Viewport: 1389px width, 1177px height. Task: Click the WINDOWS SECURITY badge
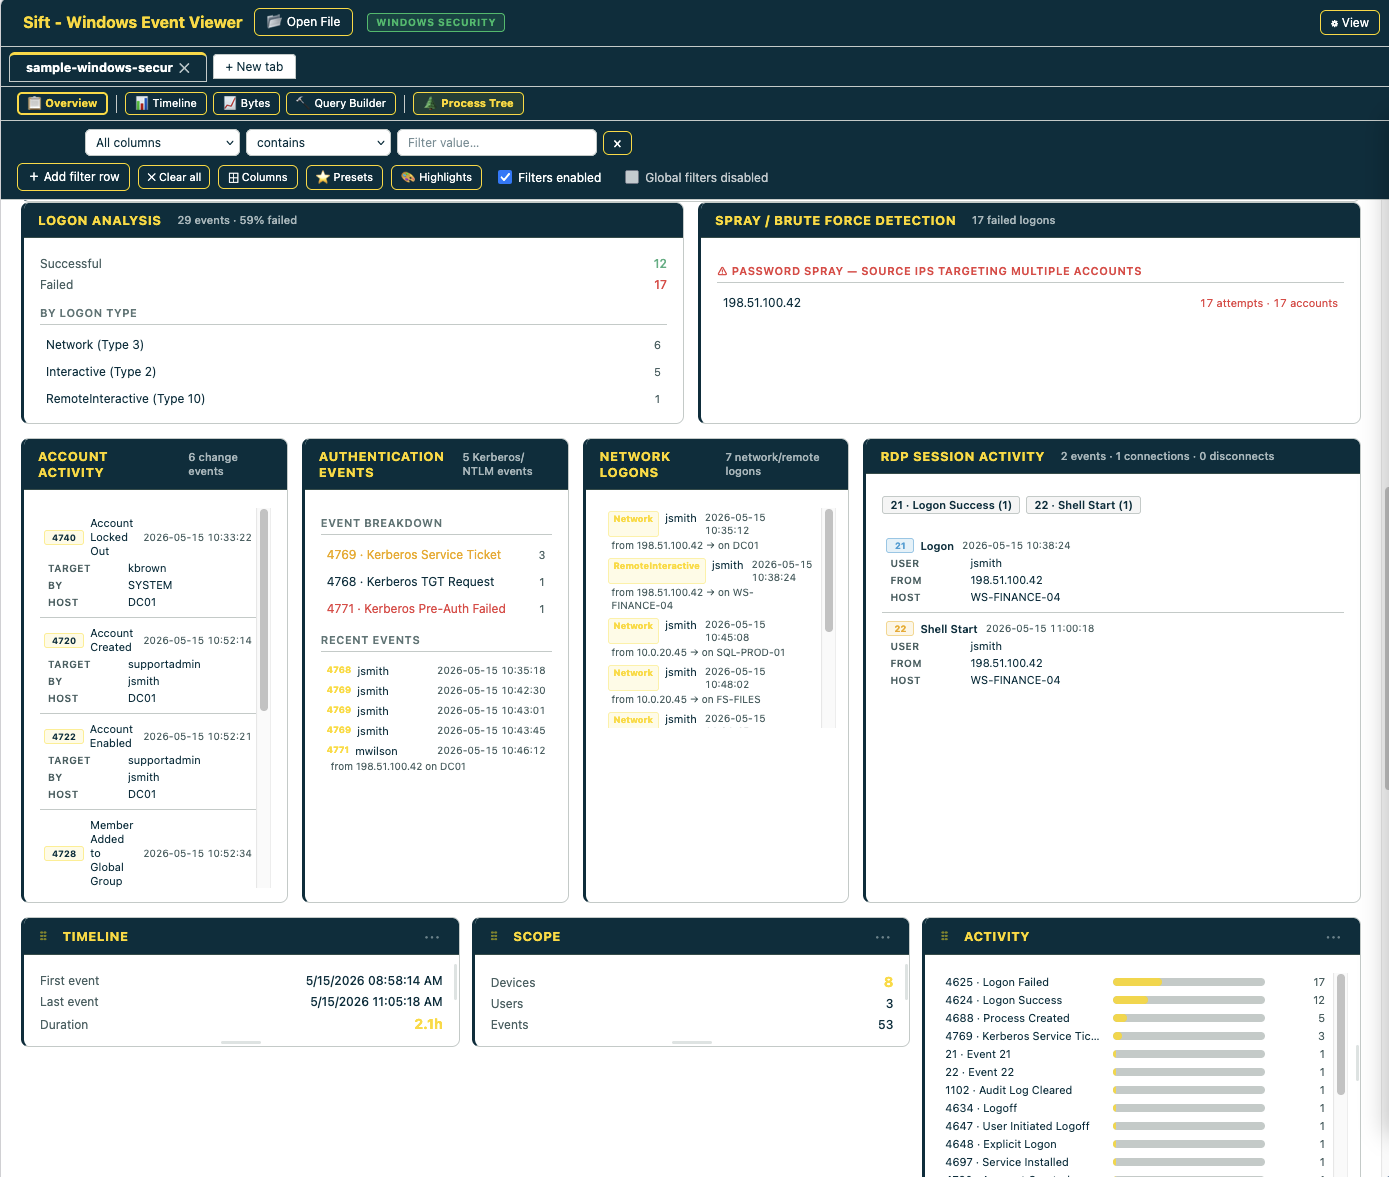tap(436, 22)
